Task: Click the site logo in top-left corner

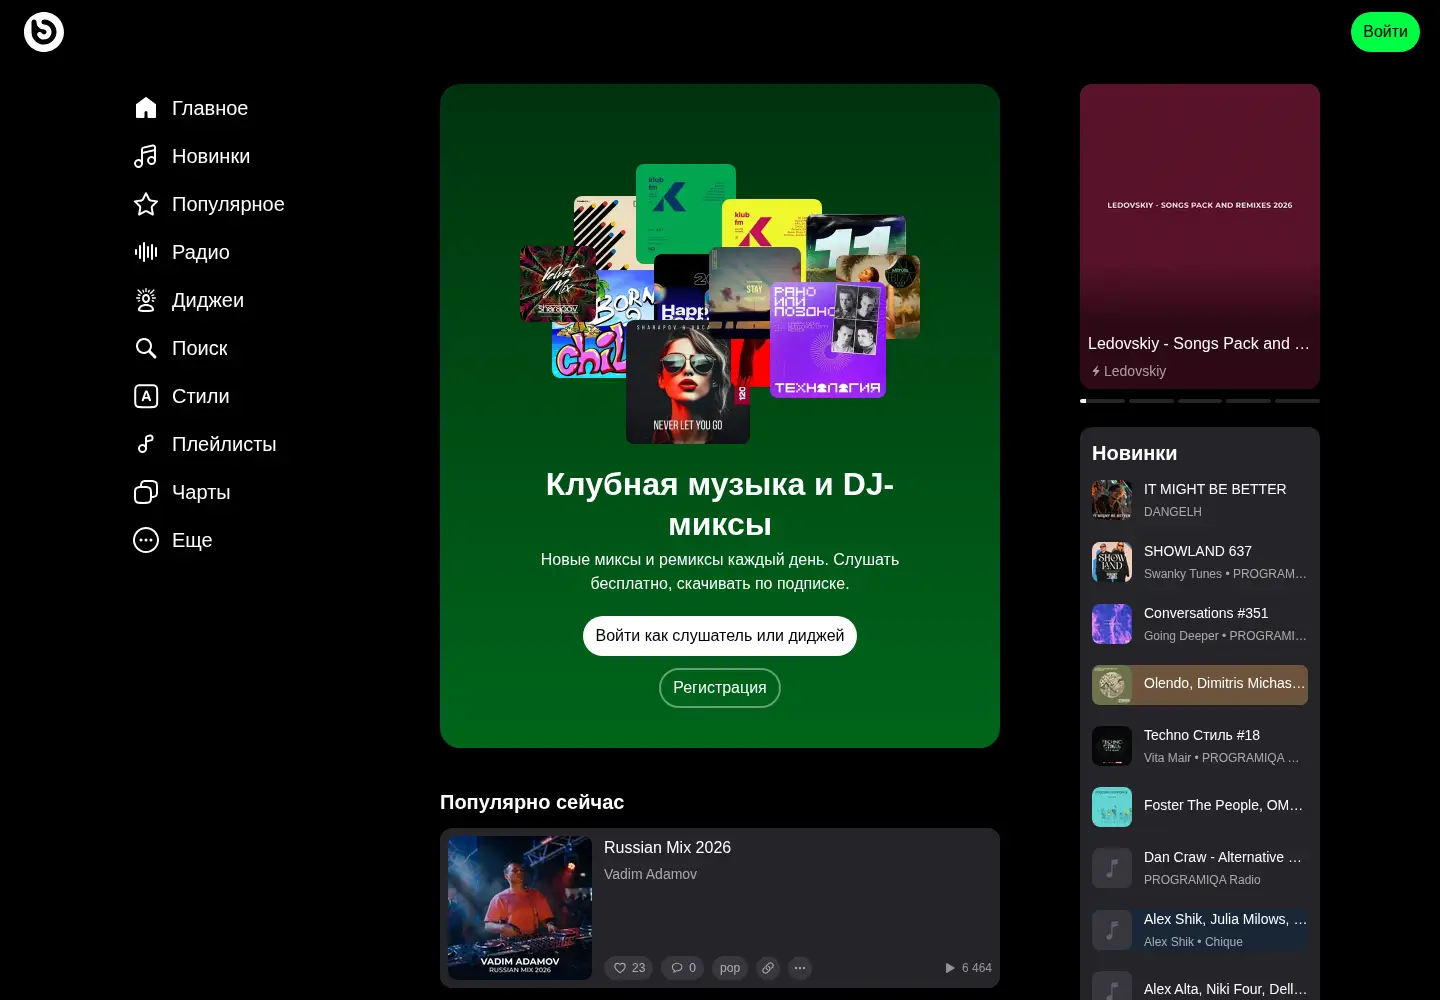Action: pyautogui.click(x=44, y=32)
